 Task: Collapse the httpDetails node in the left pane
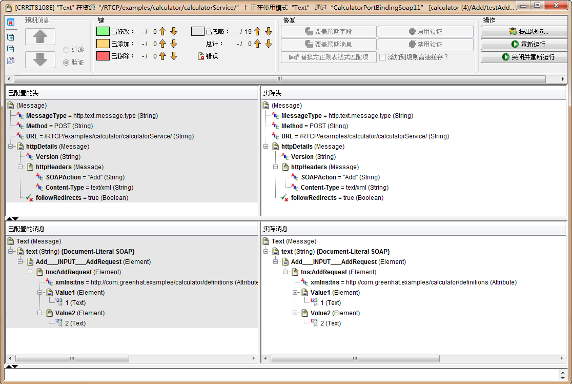[x=11, y=146]
